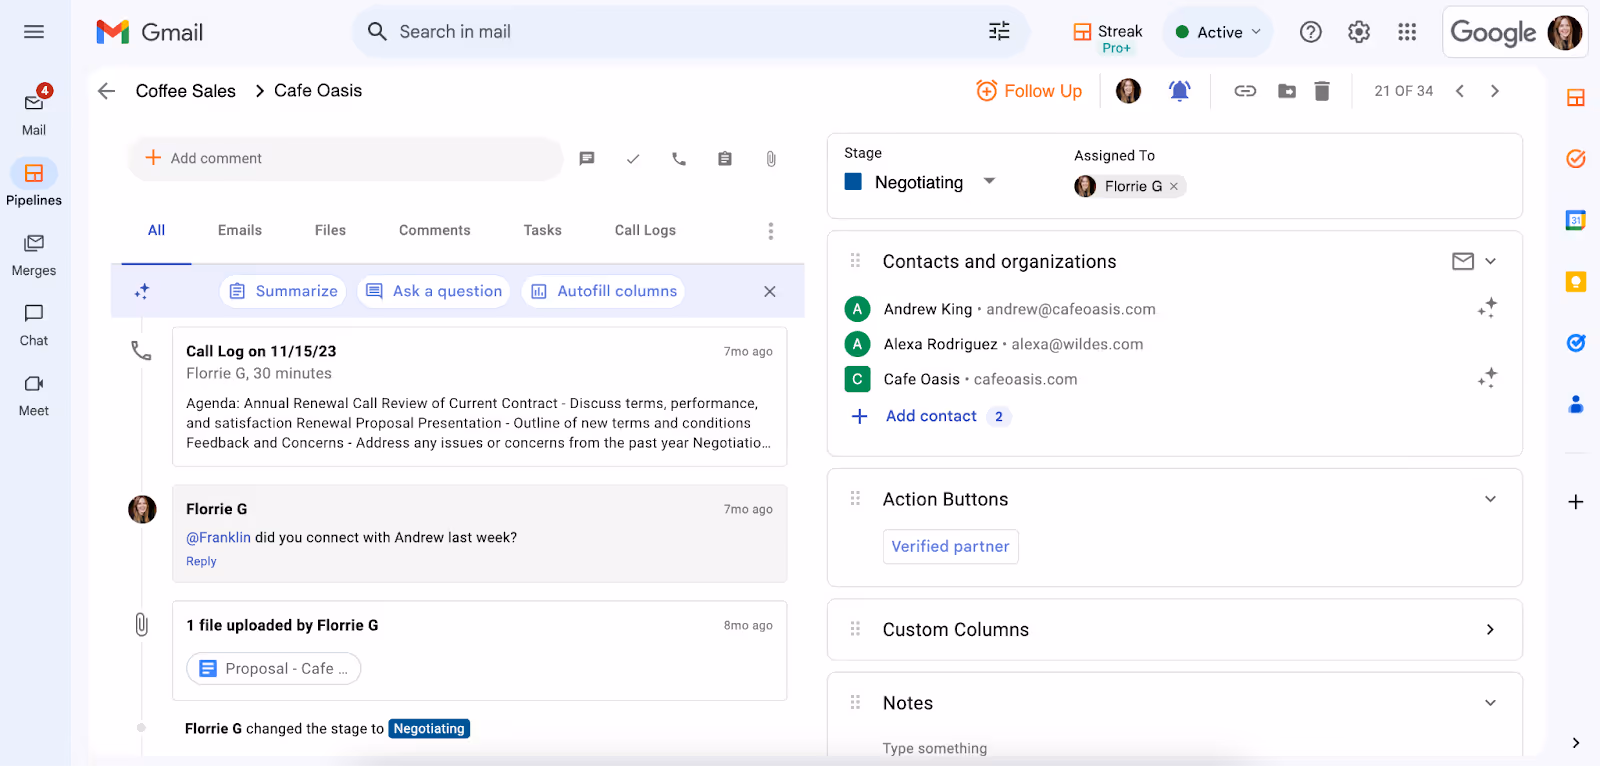Open Meet in the left sidebar
Screen dimensions: 1600x766
click(x=34, y=394)
